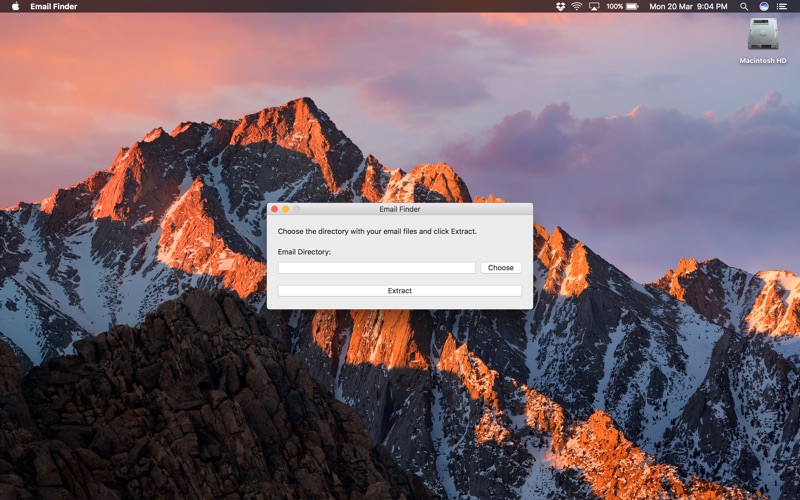
Task: Select the Macintosh HD desktop icon
Action: coord(763,41)
